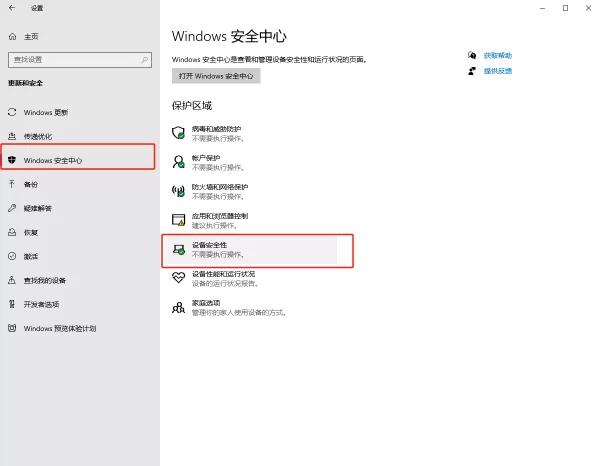The height and width of the screenshot is (466, 600).
Task: Select the 开发者选项 tools icon
Action: (12, 304)
